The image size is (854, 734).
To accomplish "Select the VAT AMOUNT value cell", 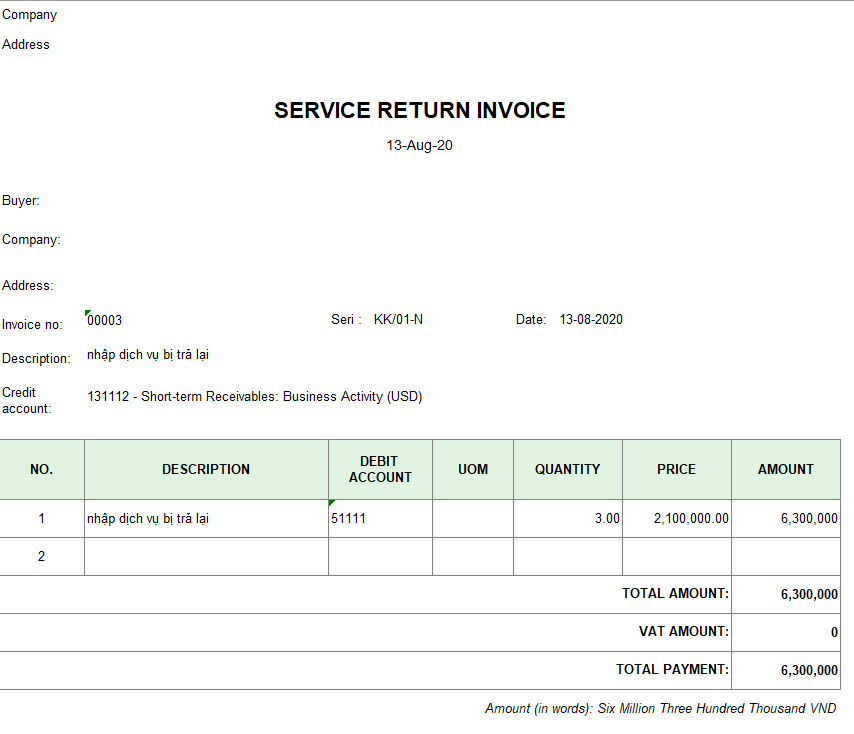I will [785, 632].
